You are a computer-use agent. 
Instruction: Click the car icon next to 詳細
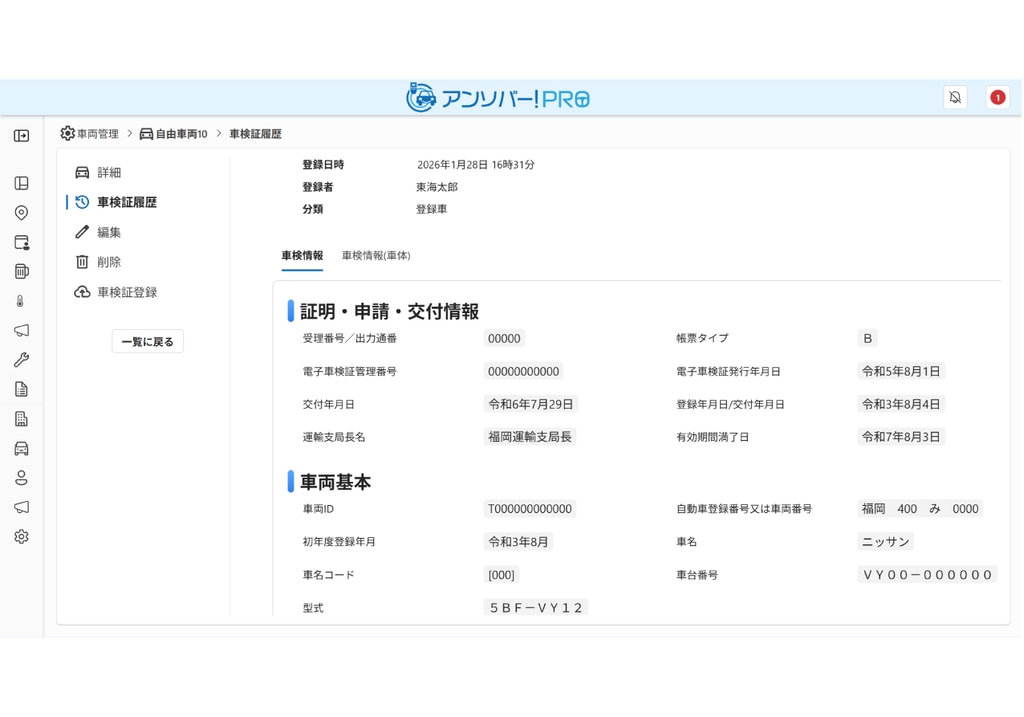(x=82, y=172)
